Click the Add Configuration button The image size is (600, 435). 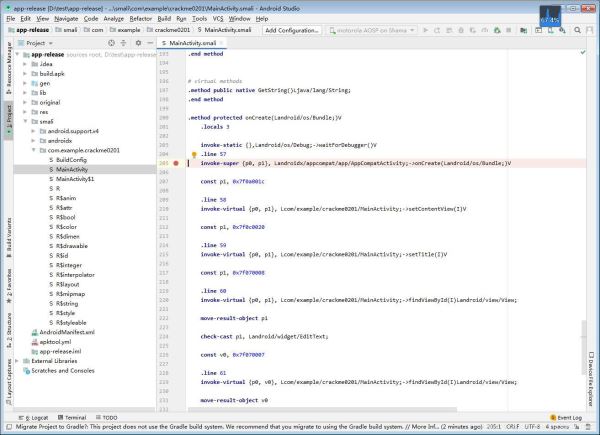coord(293,31)
